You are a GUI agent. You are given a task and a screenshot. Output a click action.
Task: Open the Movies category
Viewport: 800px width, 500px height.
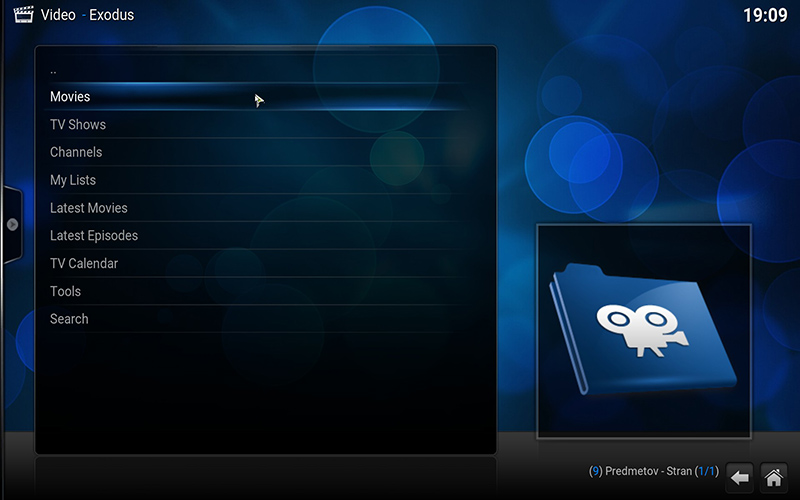pyautogui.click(x=70, y=97)
